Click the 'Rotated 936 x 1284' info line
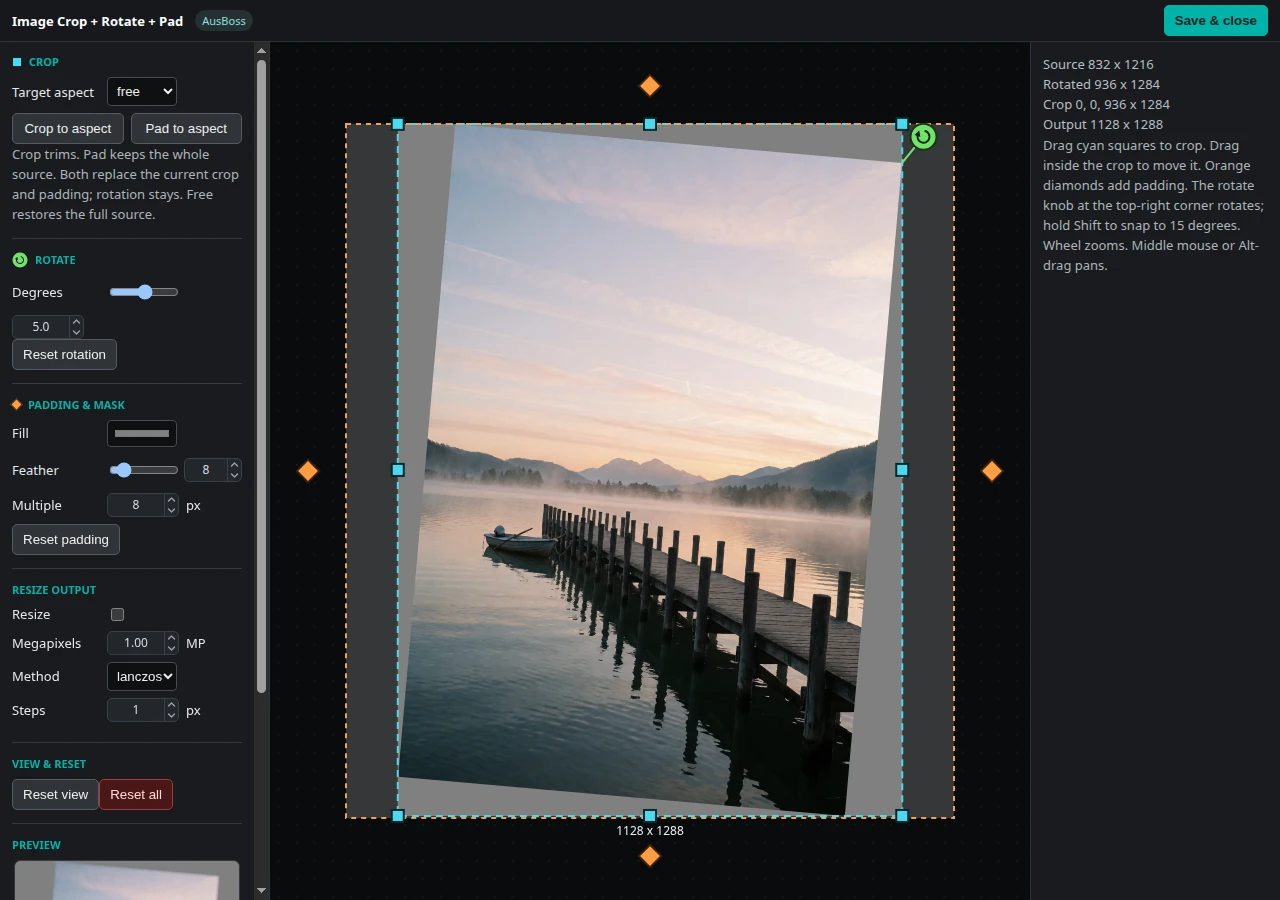Image resolution: width=1280 pixels, height=900 pixels. 1101,84
